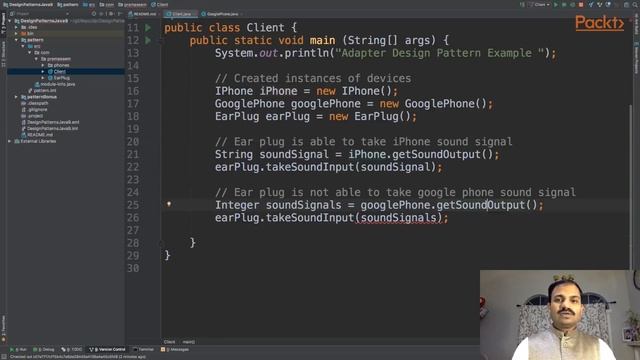Open the Run tool window tab
The width and height of the screenshot is (640, 360).
[18, 350]
